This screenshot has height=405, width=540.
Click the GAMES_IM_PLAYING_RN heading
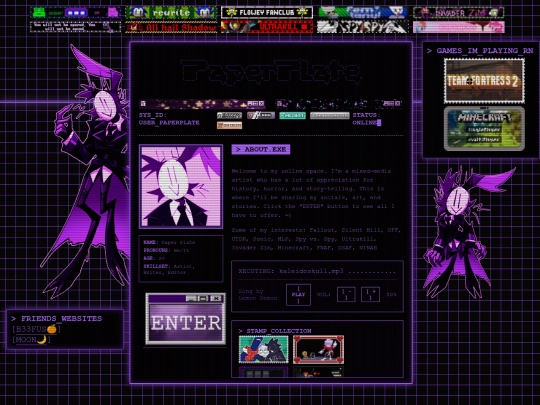tap(480, 51)
